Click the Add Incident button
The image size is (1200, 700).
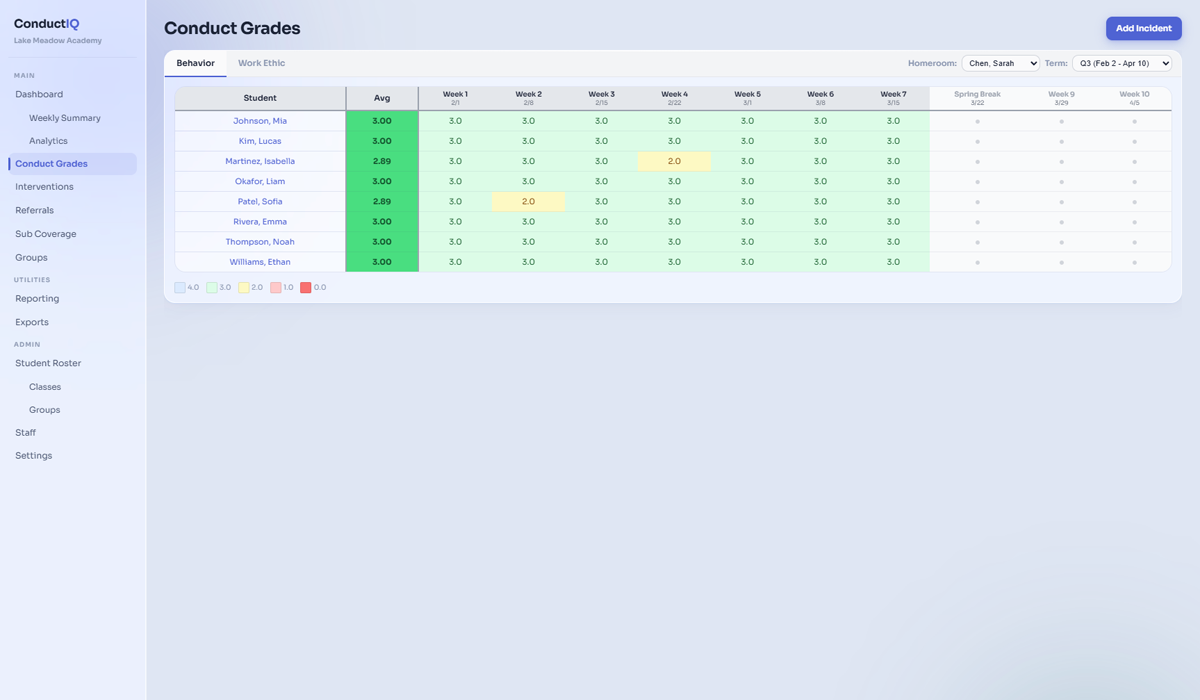1143,28
